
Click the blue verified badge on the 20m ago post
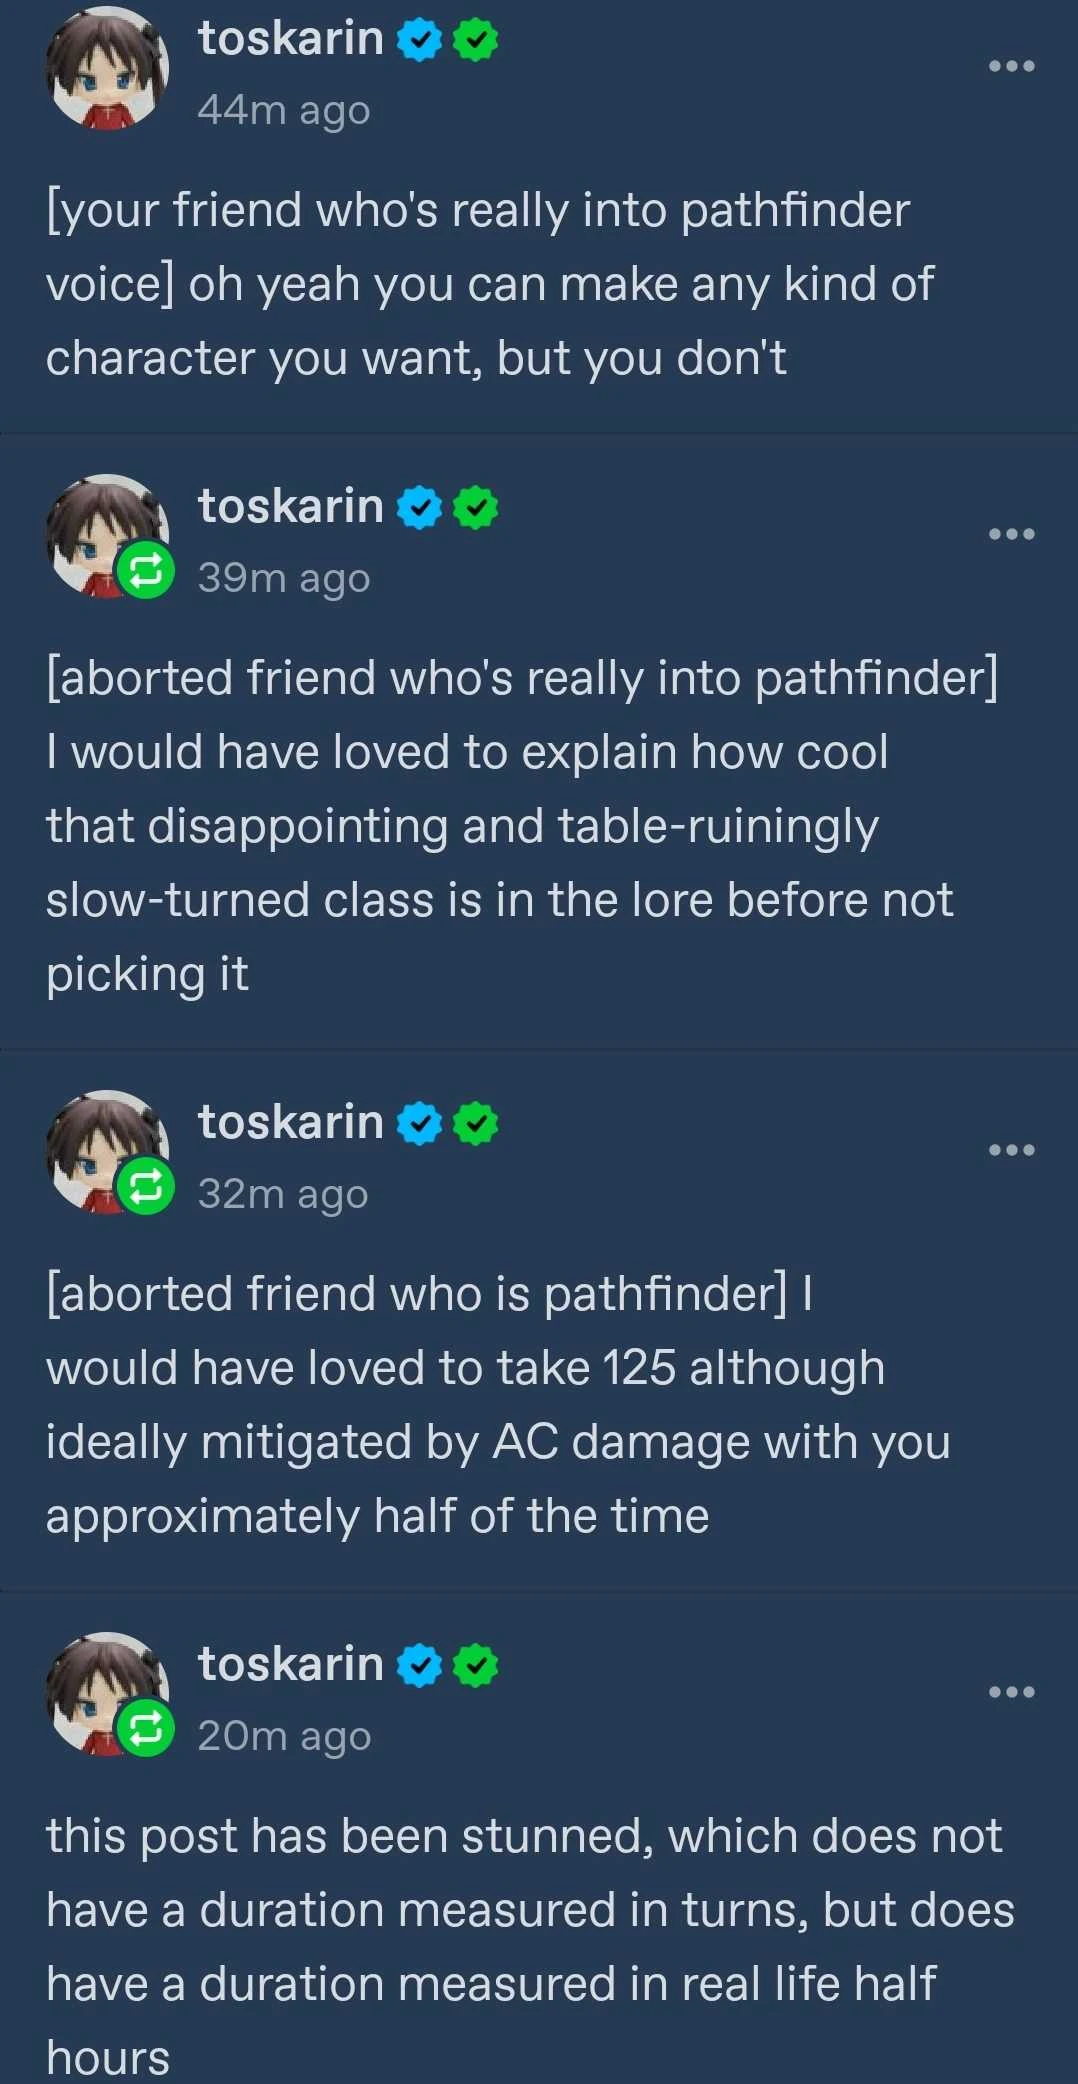tap(420, 1666)
